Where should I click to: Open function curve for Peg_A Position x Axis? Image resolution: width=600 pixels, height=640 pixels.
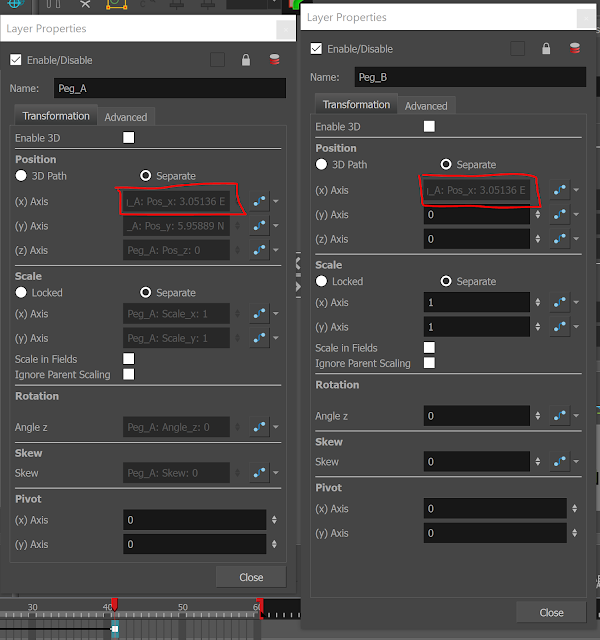[x=259, y=201]
